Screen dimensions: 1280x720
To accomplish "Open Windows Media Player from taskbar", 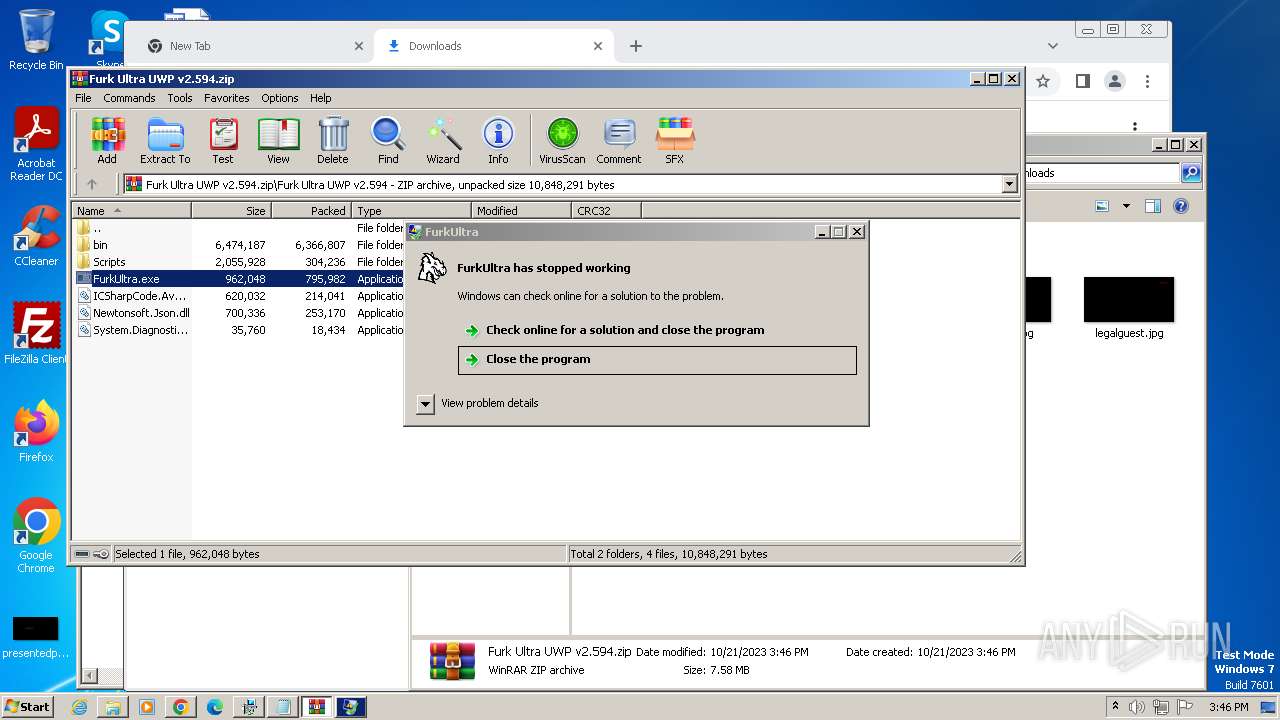I will tap(147, 707).
